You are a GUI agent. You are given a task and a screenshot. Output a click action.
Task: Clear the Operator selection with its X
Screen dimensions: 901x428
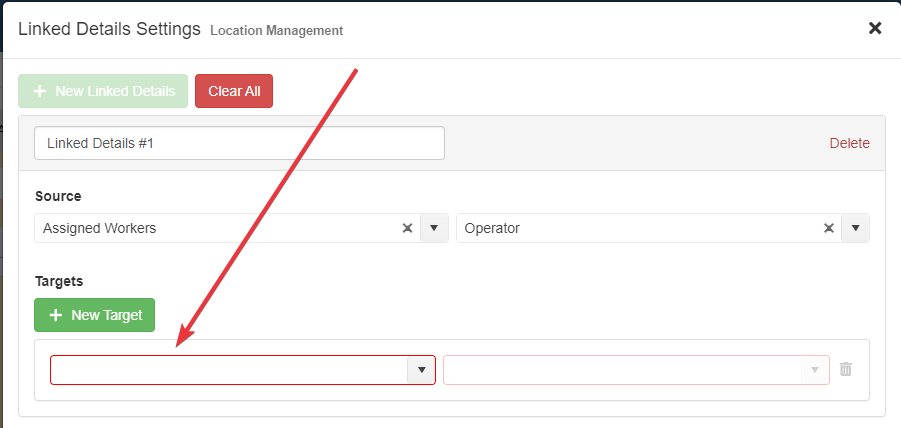[x=828, y=228]
